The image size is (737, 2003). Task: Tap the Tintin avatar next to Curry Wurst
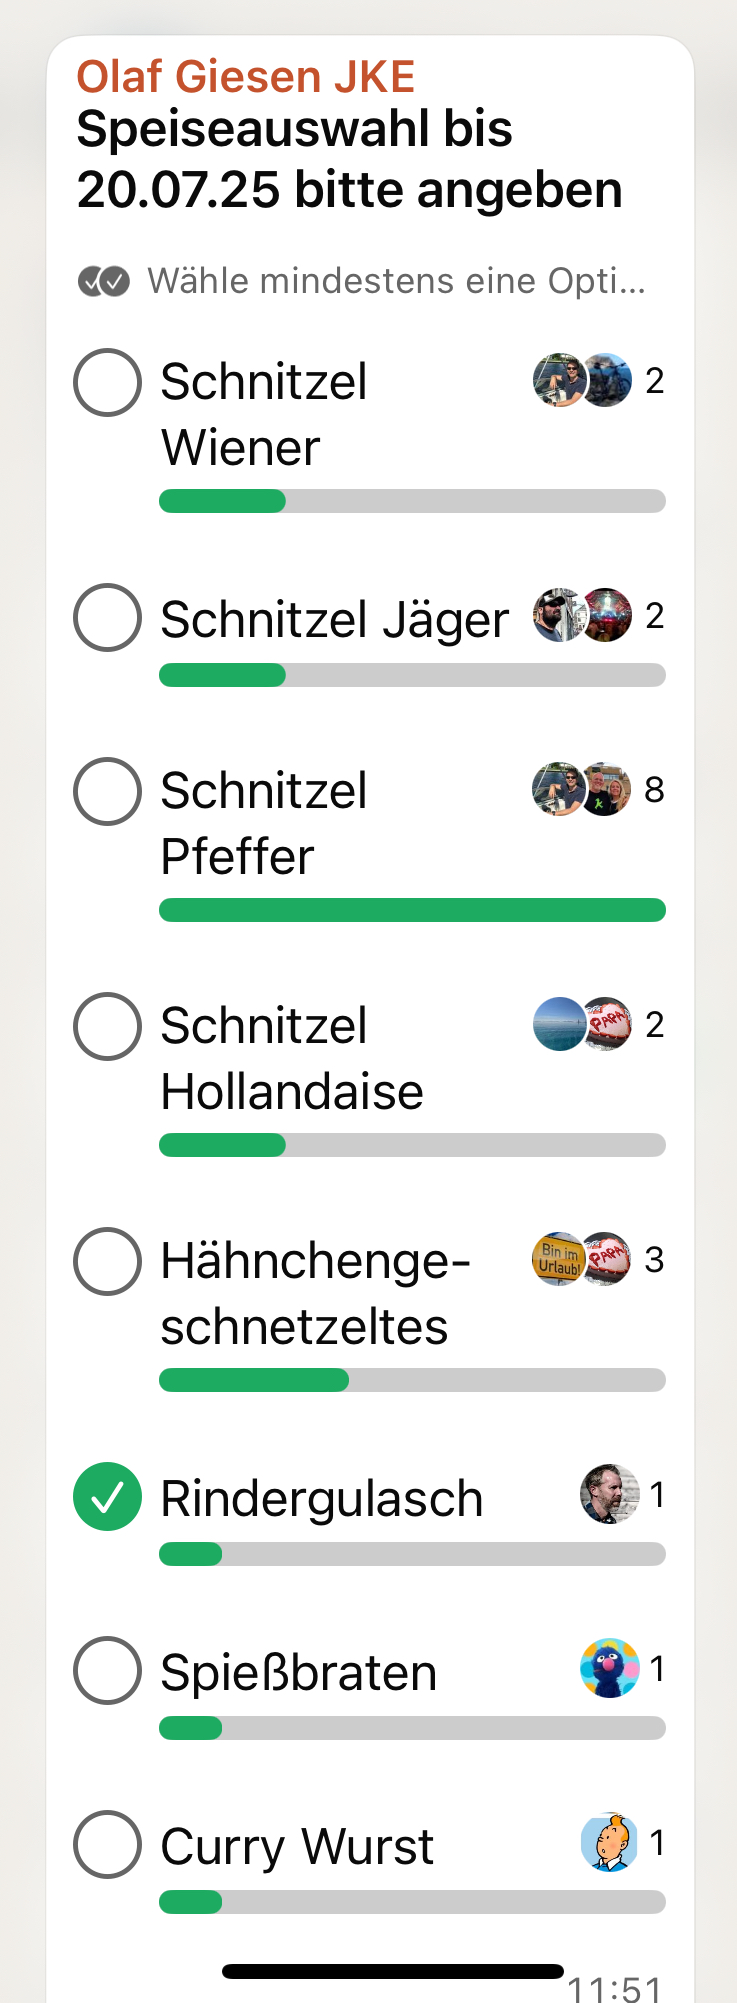tap(609, 1842)
